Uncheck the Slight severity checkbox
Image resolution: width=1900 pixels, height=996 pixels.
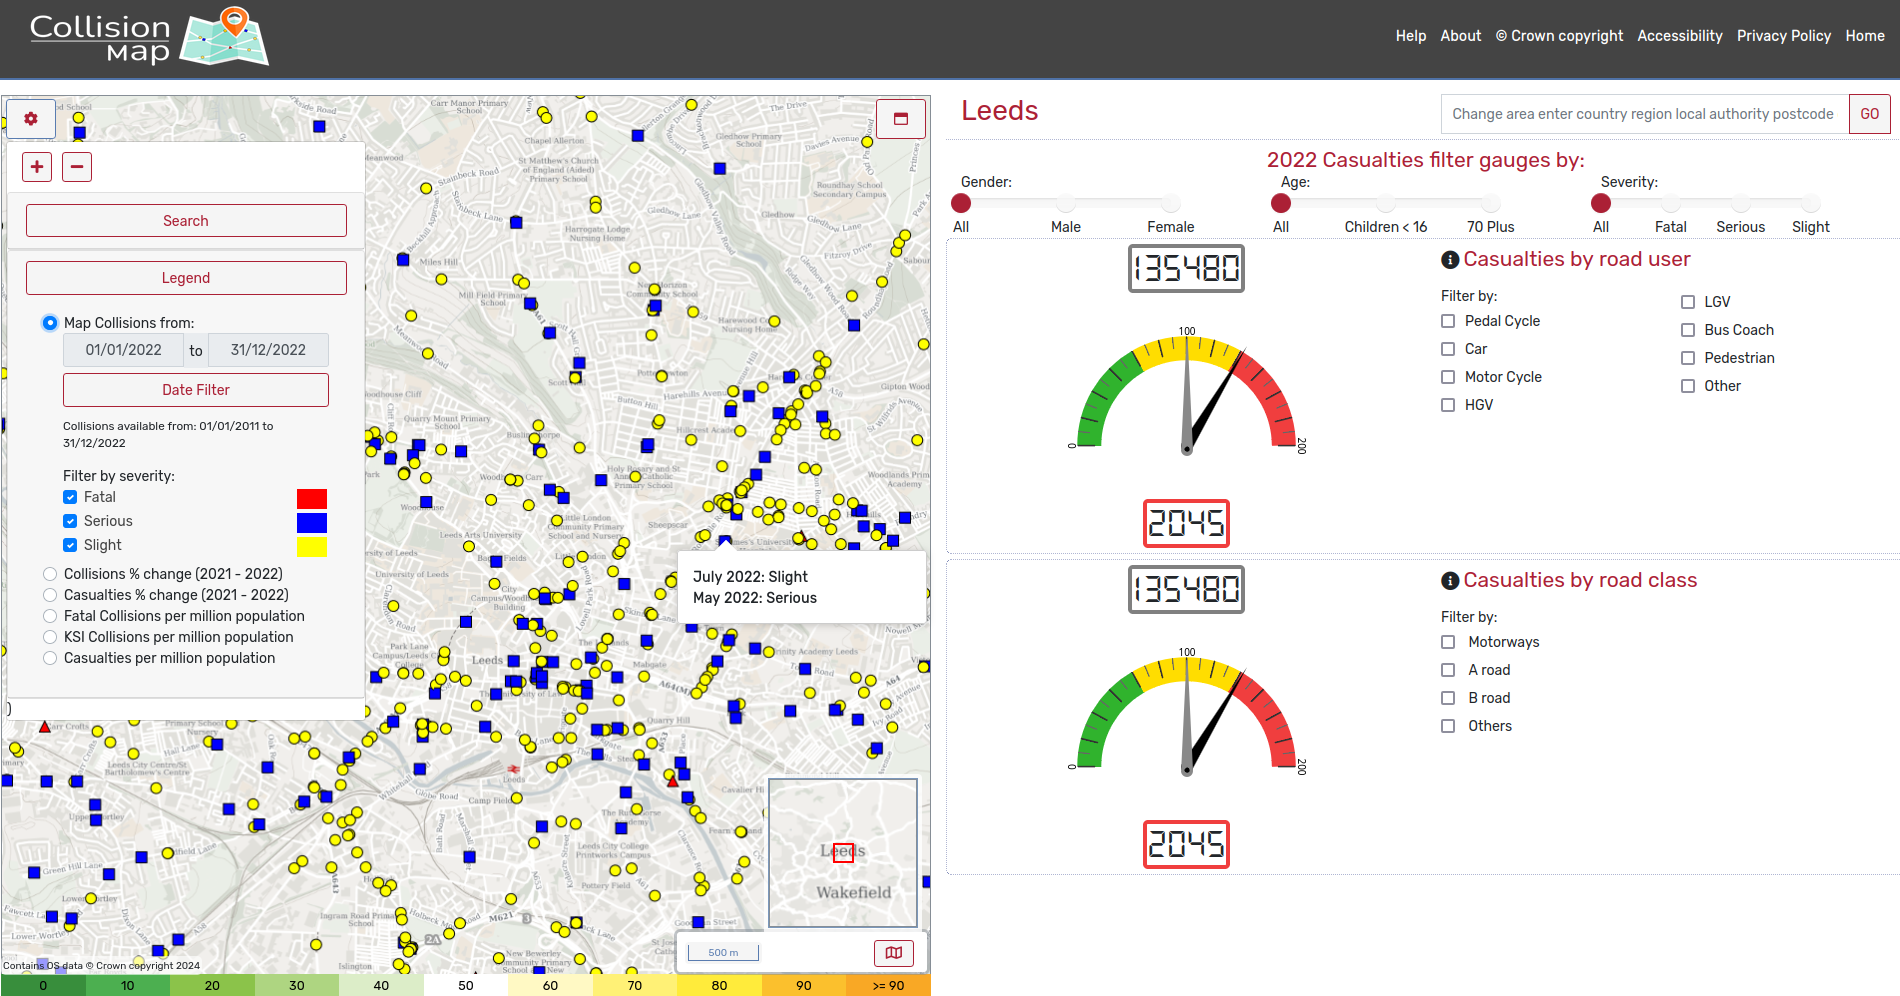click(x=70, y=545)
